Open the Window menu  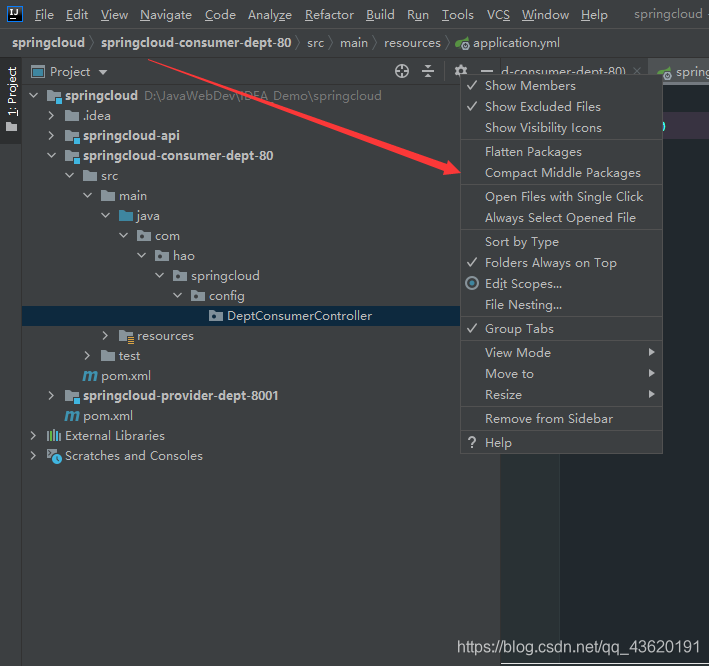tap(545, 15)
